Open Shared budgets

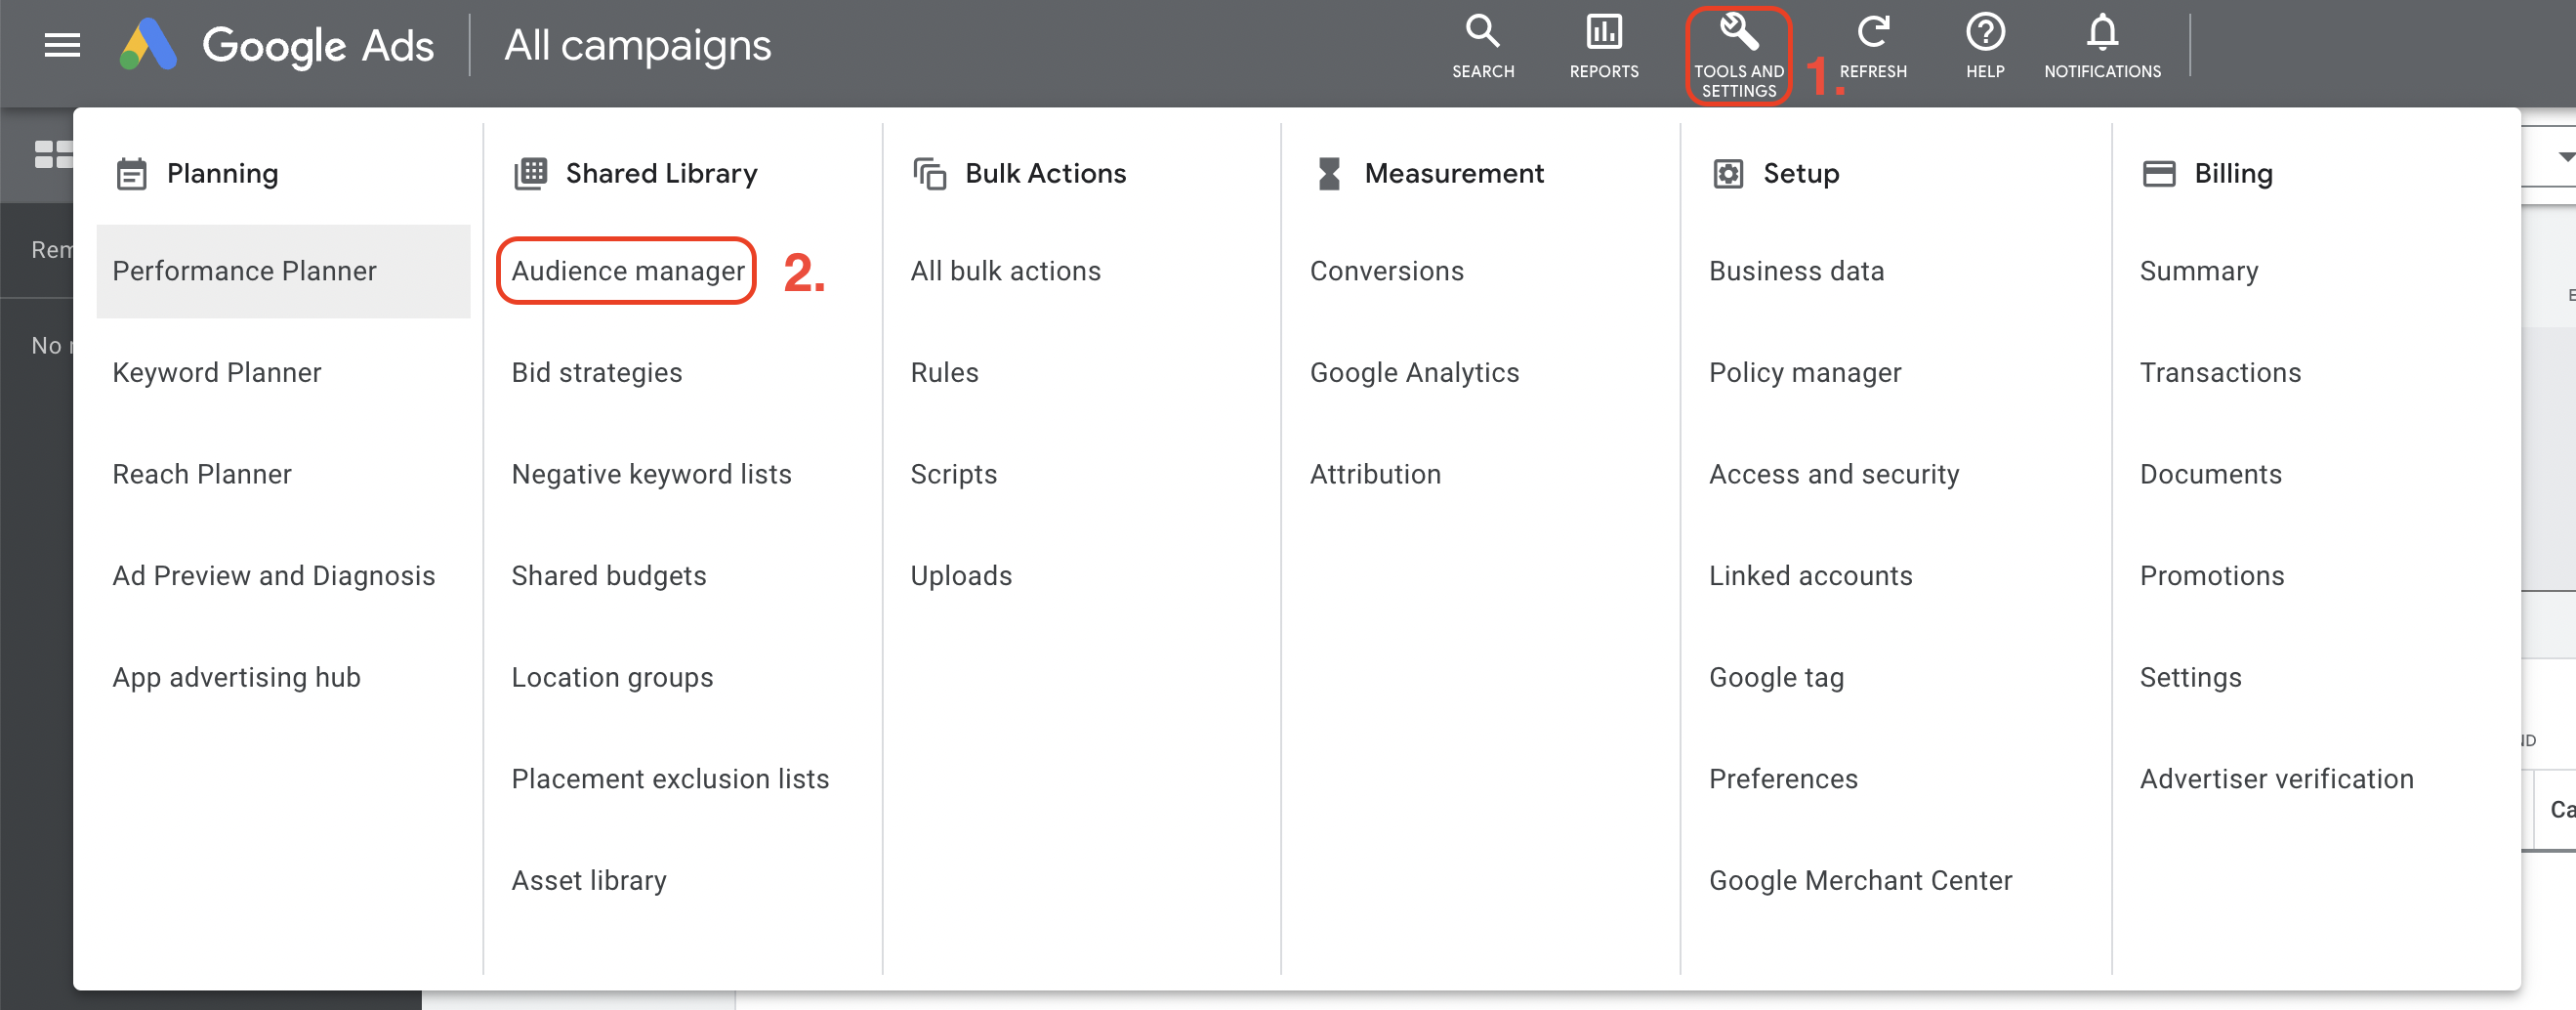(x=608, y=576)
